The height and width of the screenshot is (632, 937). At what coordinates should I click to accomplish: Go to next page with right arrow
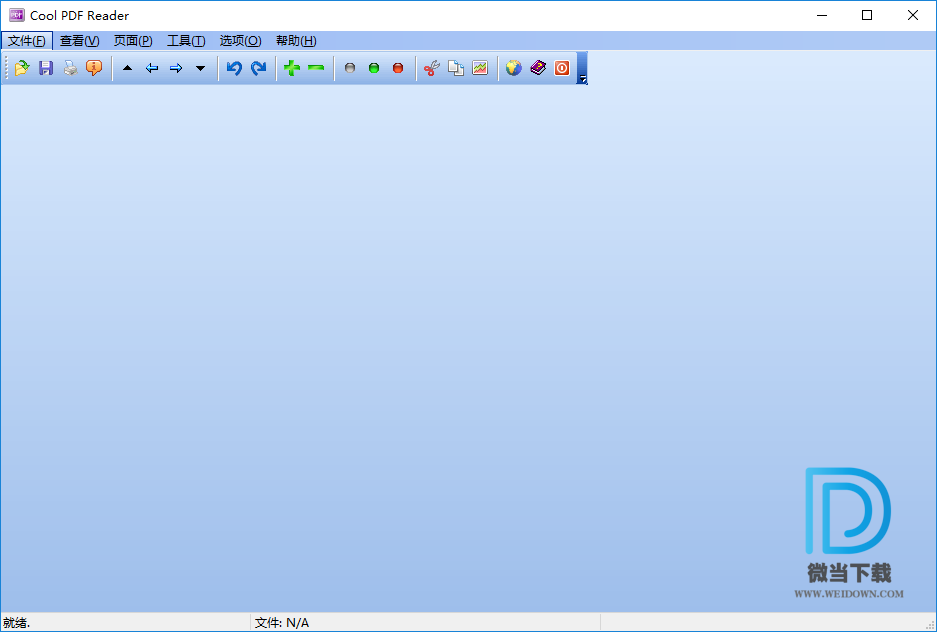click(176, 68)
